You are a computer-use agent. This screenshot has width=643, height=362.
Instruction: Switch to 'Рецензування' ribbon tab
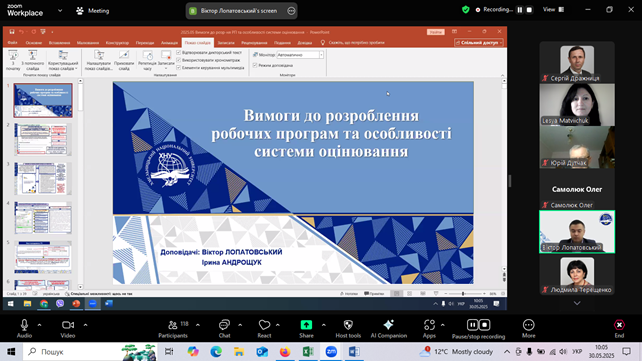[x=254, y=43]
